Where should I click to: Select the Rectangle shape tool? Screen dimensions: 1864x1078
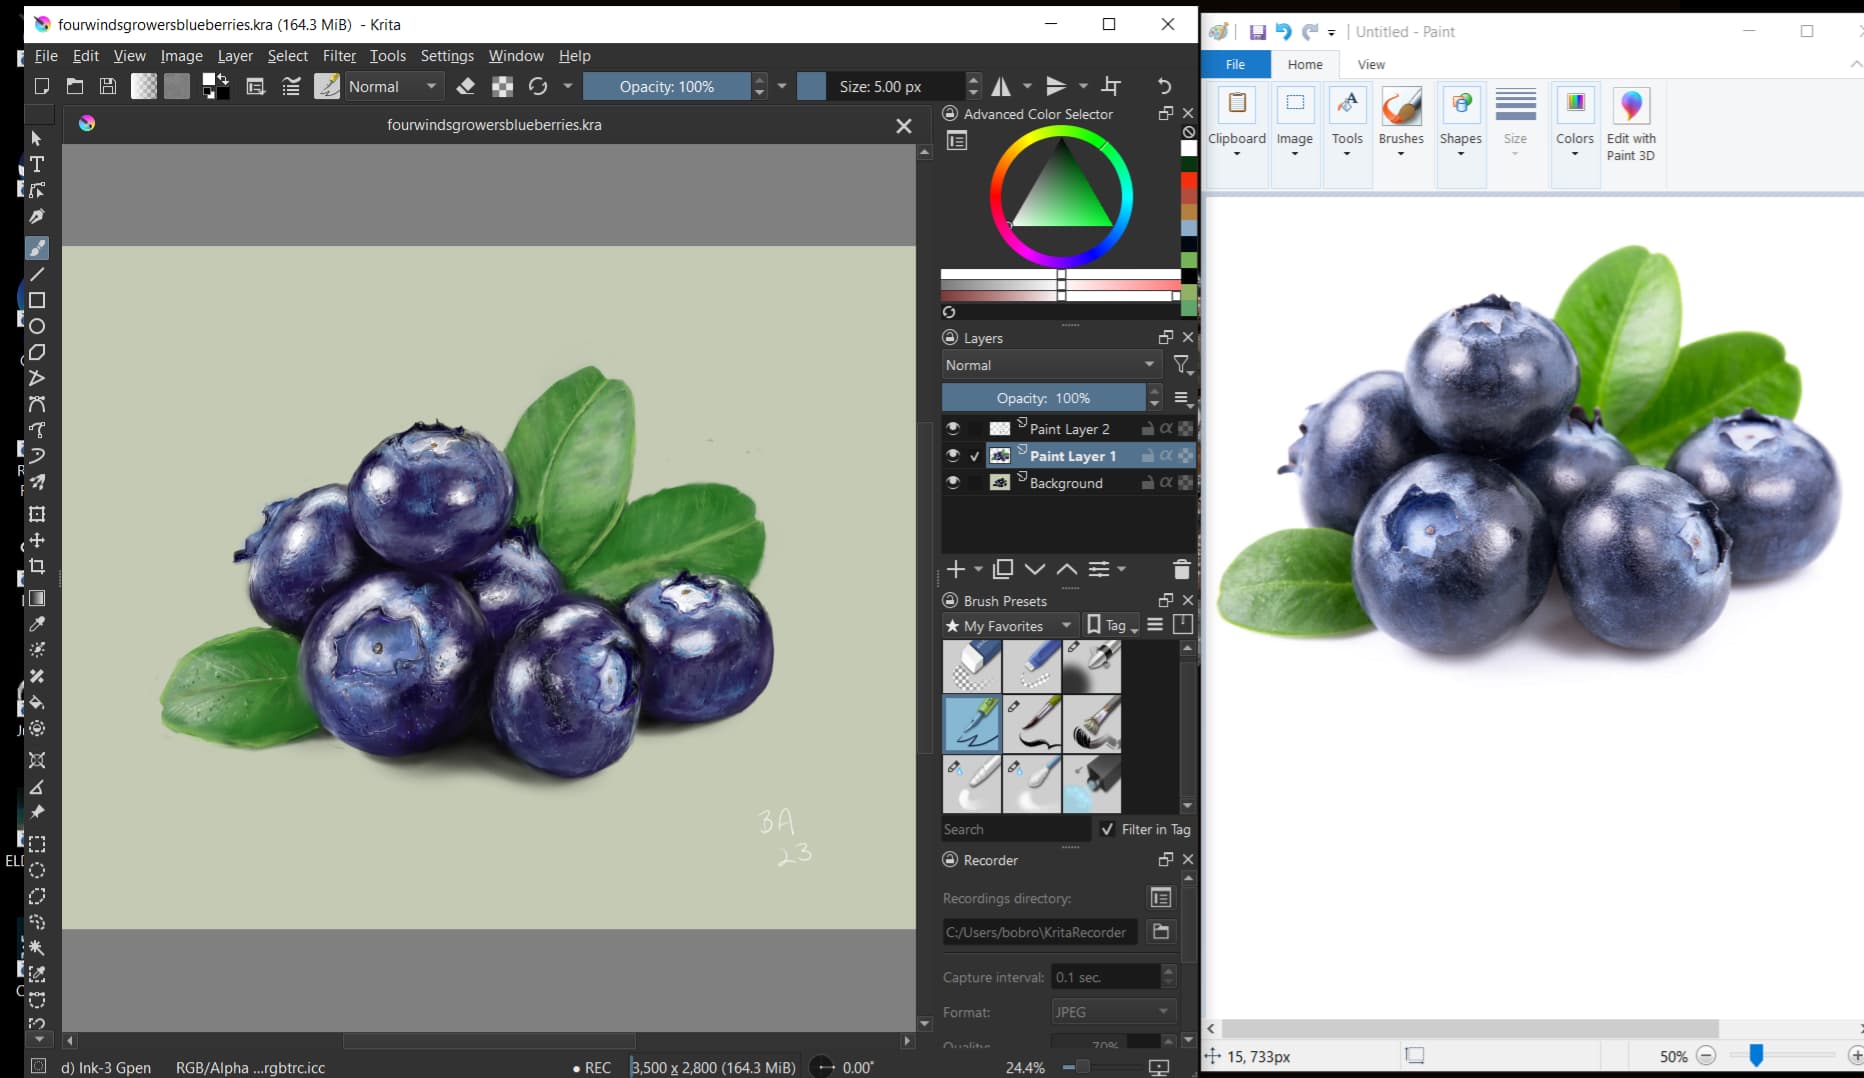point(37,300)
